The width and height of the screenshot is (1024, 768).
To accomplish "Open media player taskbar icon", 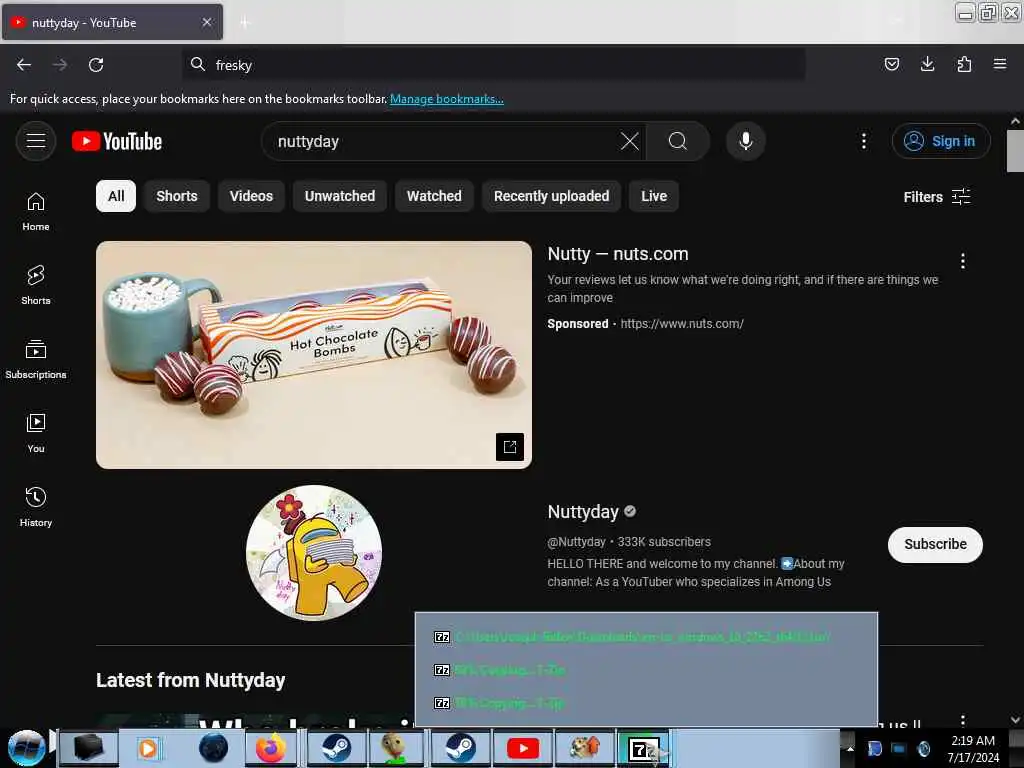I will point(149,748).
